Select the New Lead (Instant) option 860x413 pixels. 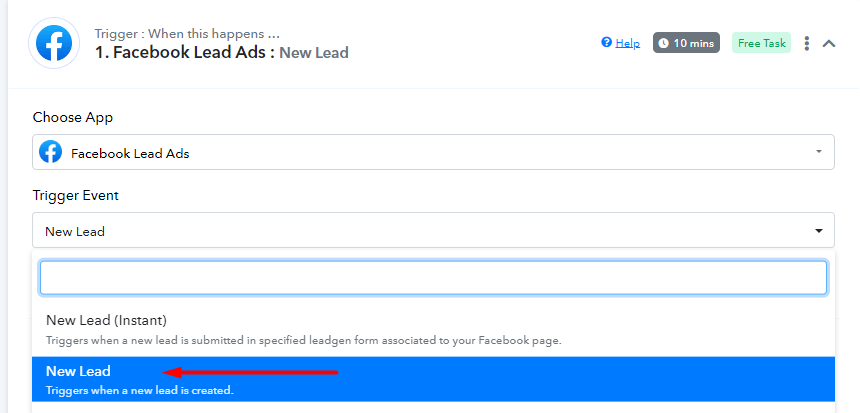[x=433, y=329]
